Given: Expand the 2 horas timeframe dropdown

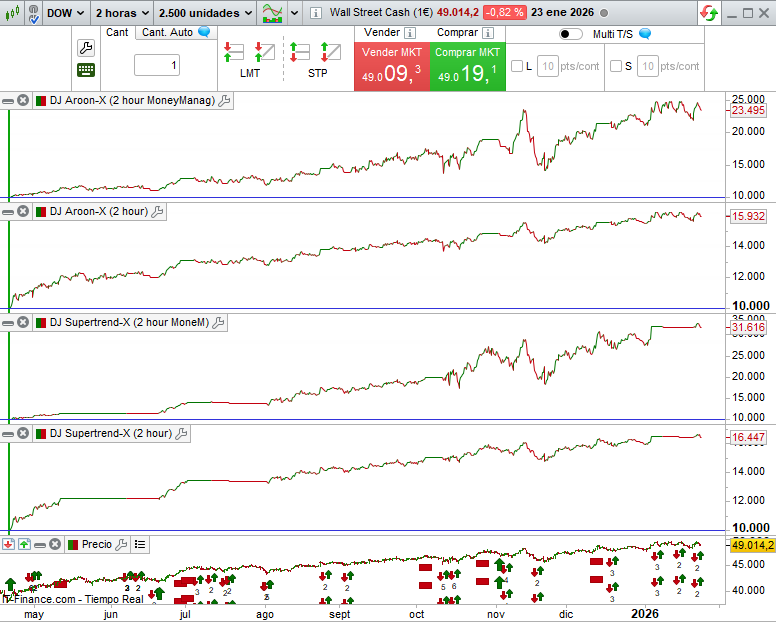Looking at the screenshot, I should tap(122, 13).
